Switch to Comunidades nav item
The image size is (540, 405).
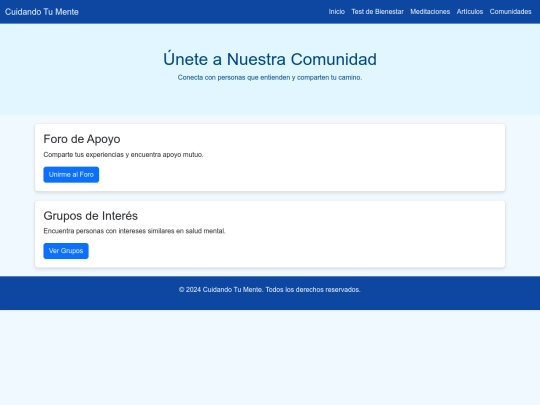510,12
